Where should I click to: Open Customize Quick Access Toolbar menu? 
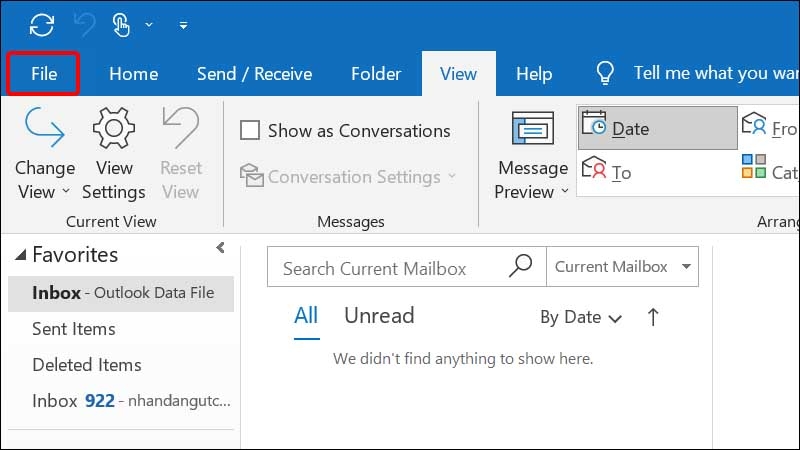183,25
